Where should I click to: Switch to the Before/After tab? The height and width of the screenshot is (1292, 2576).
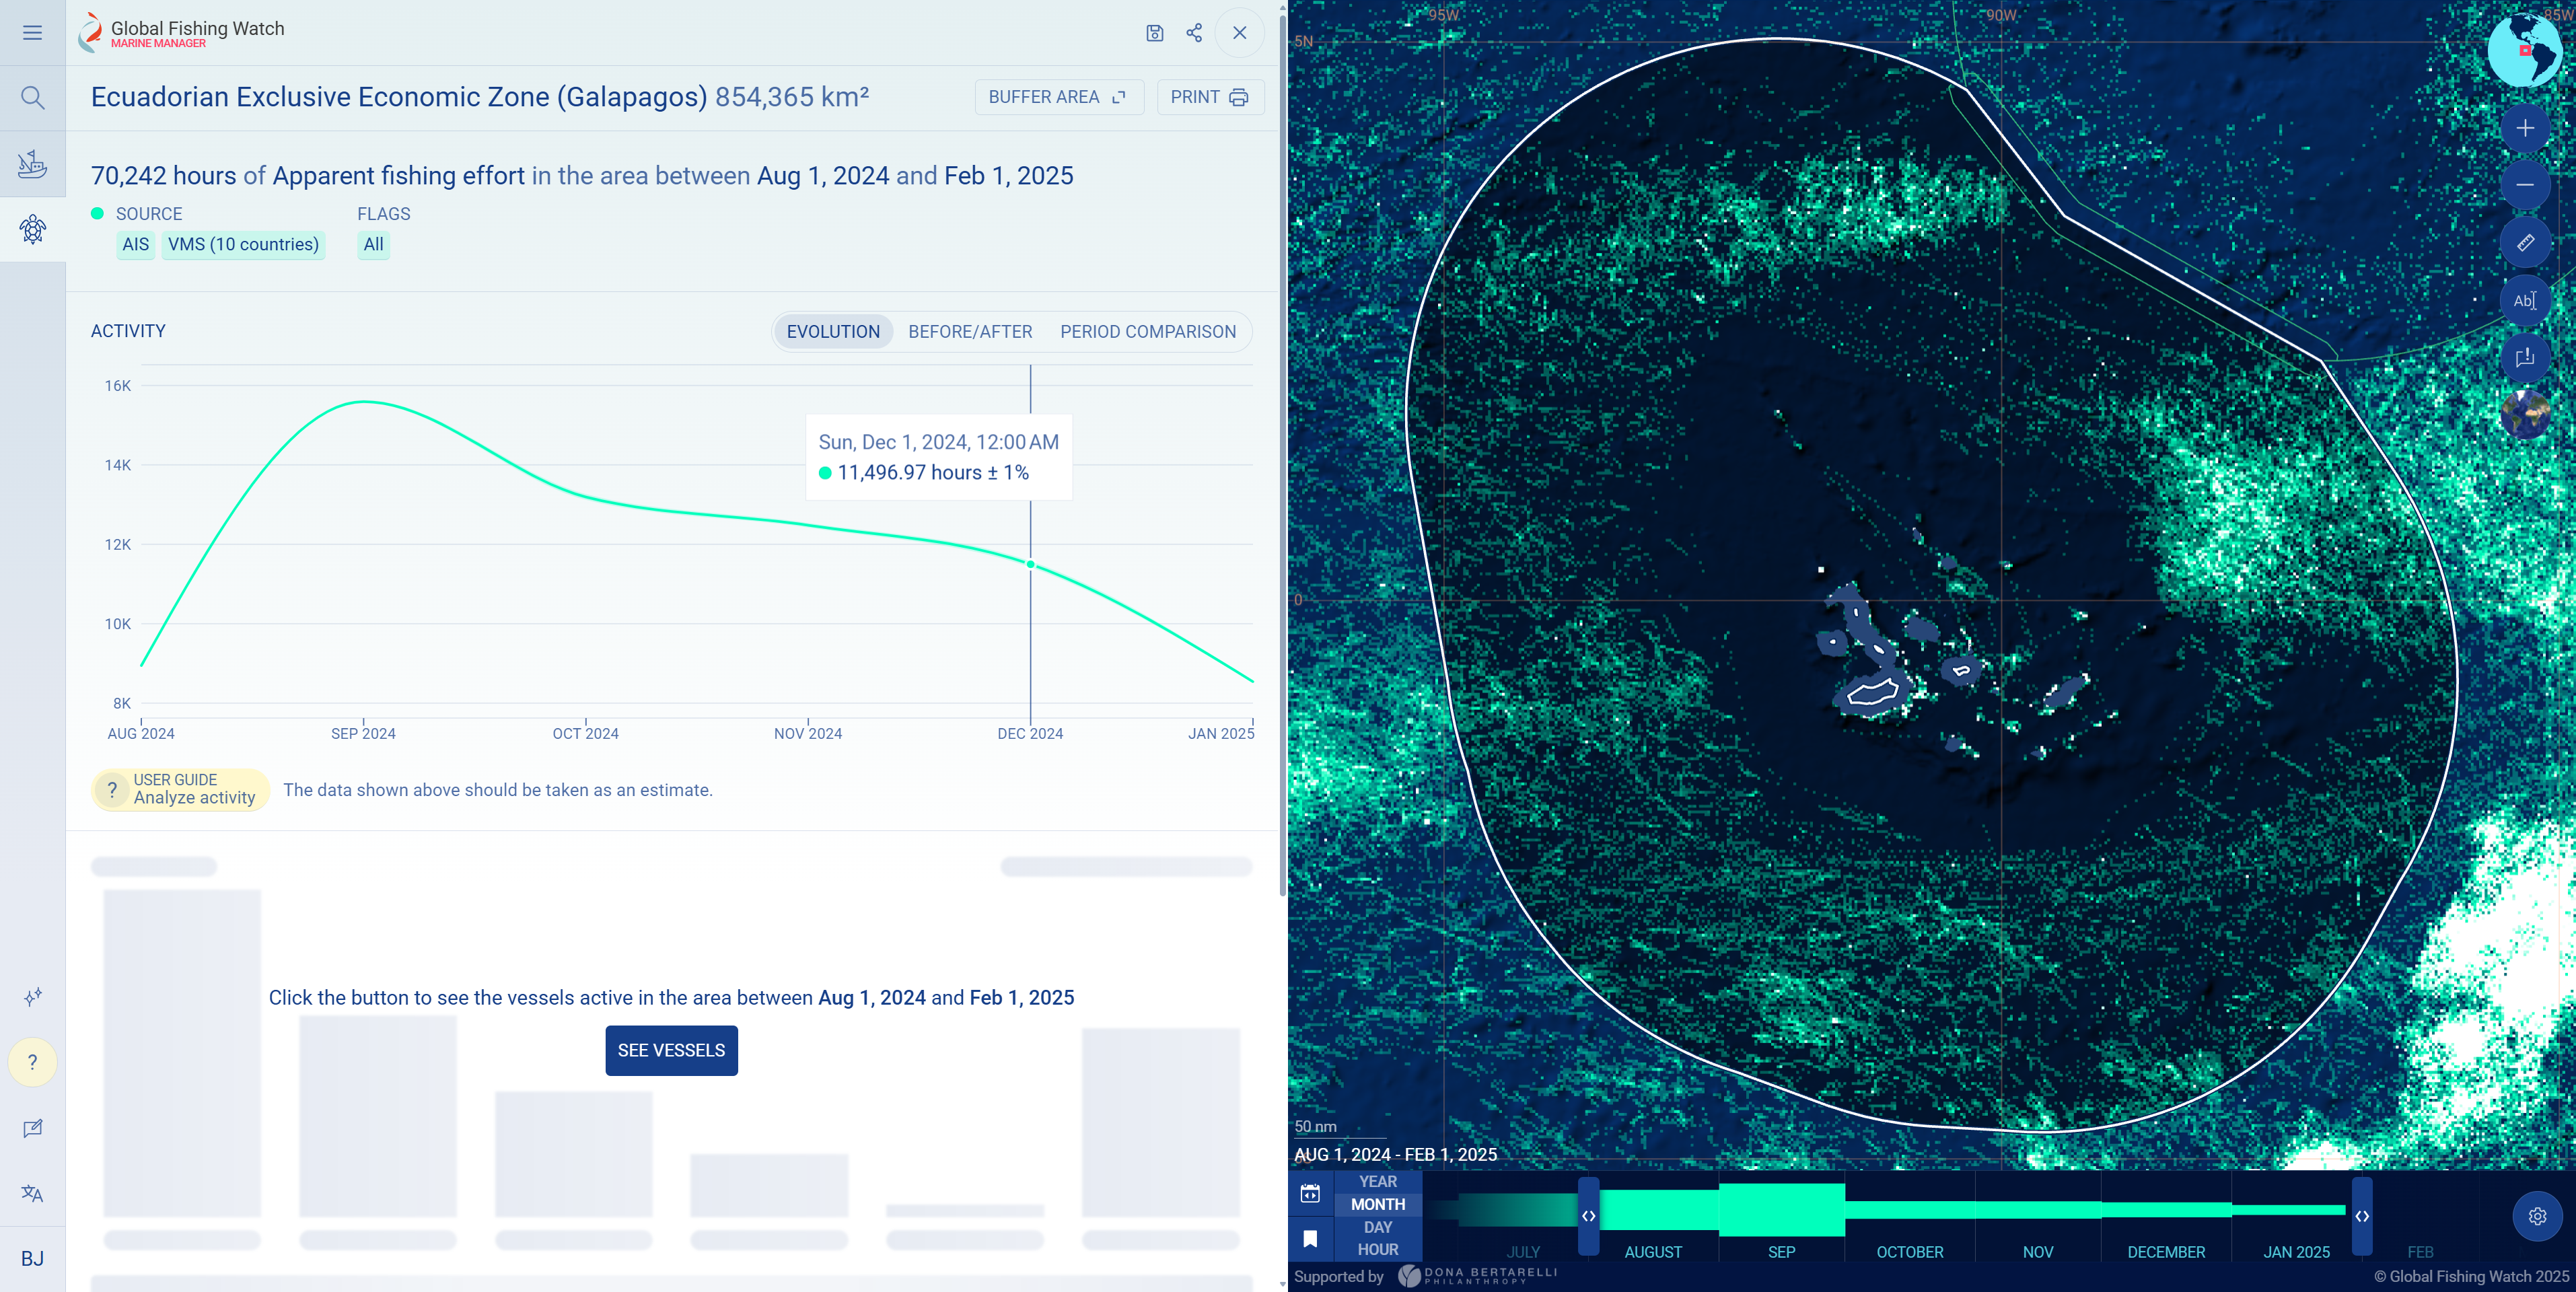970,331
